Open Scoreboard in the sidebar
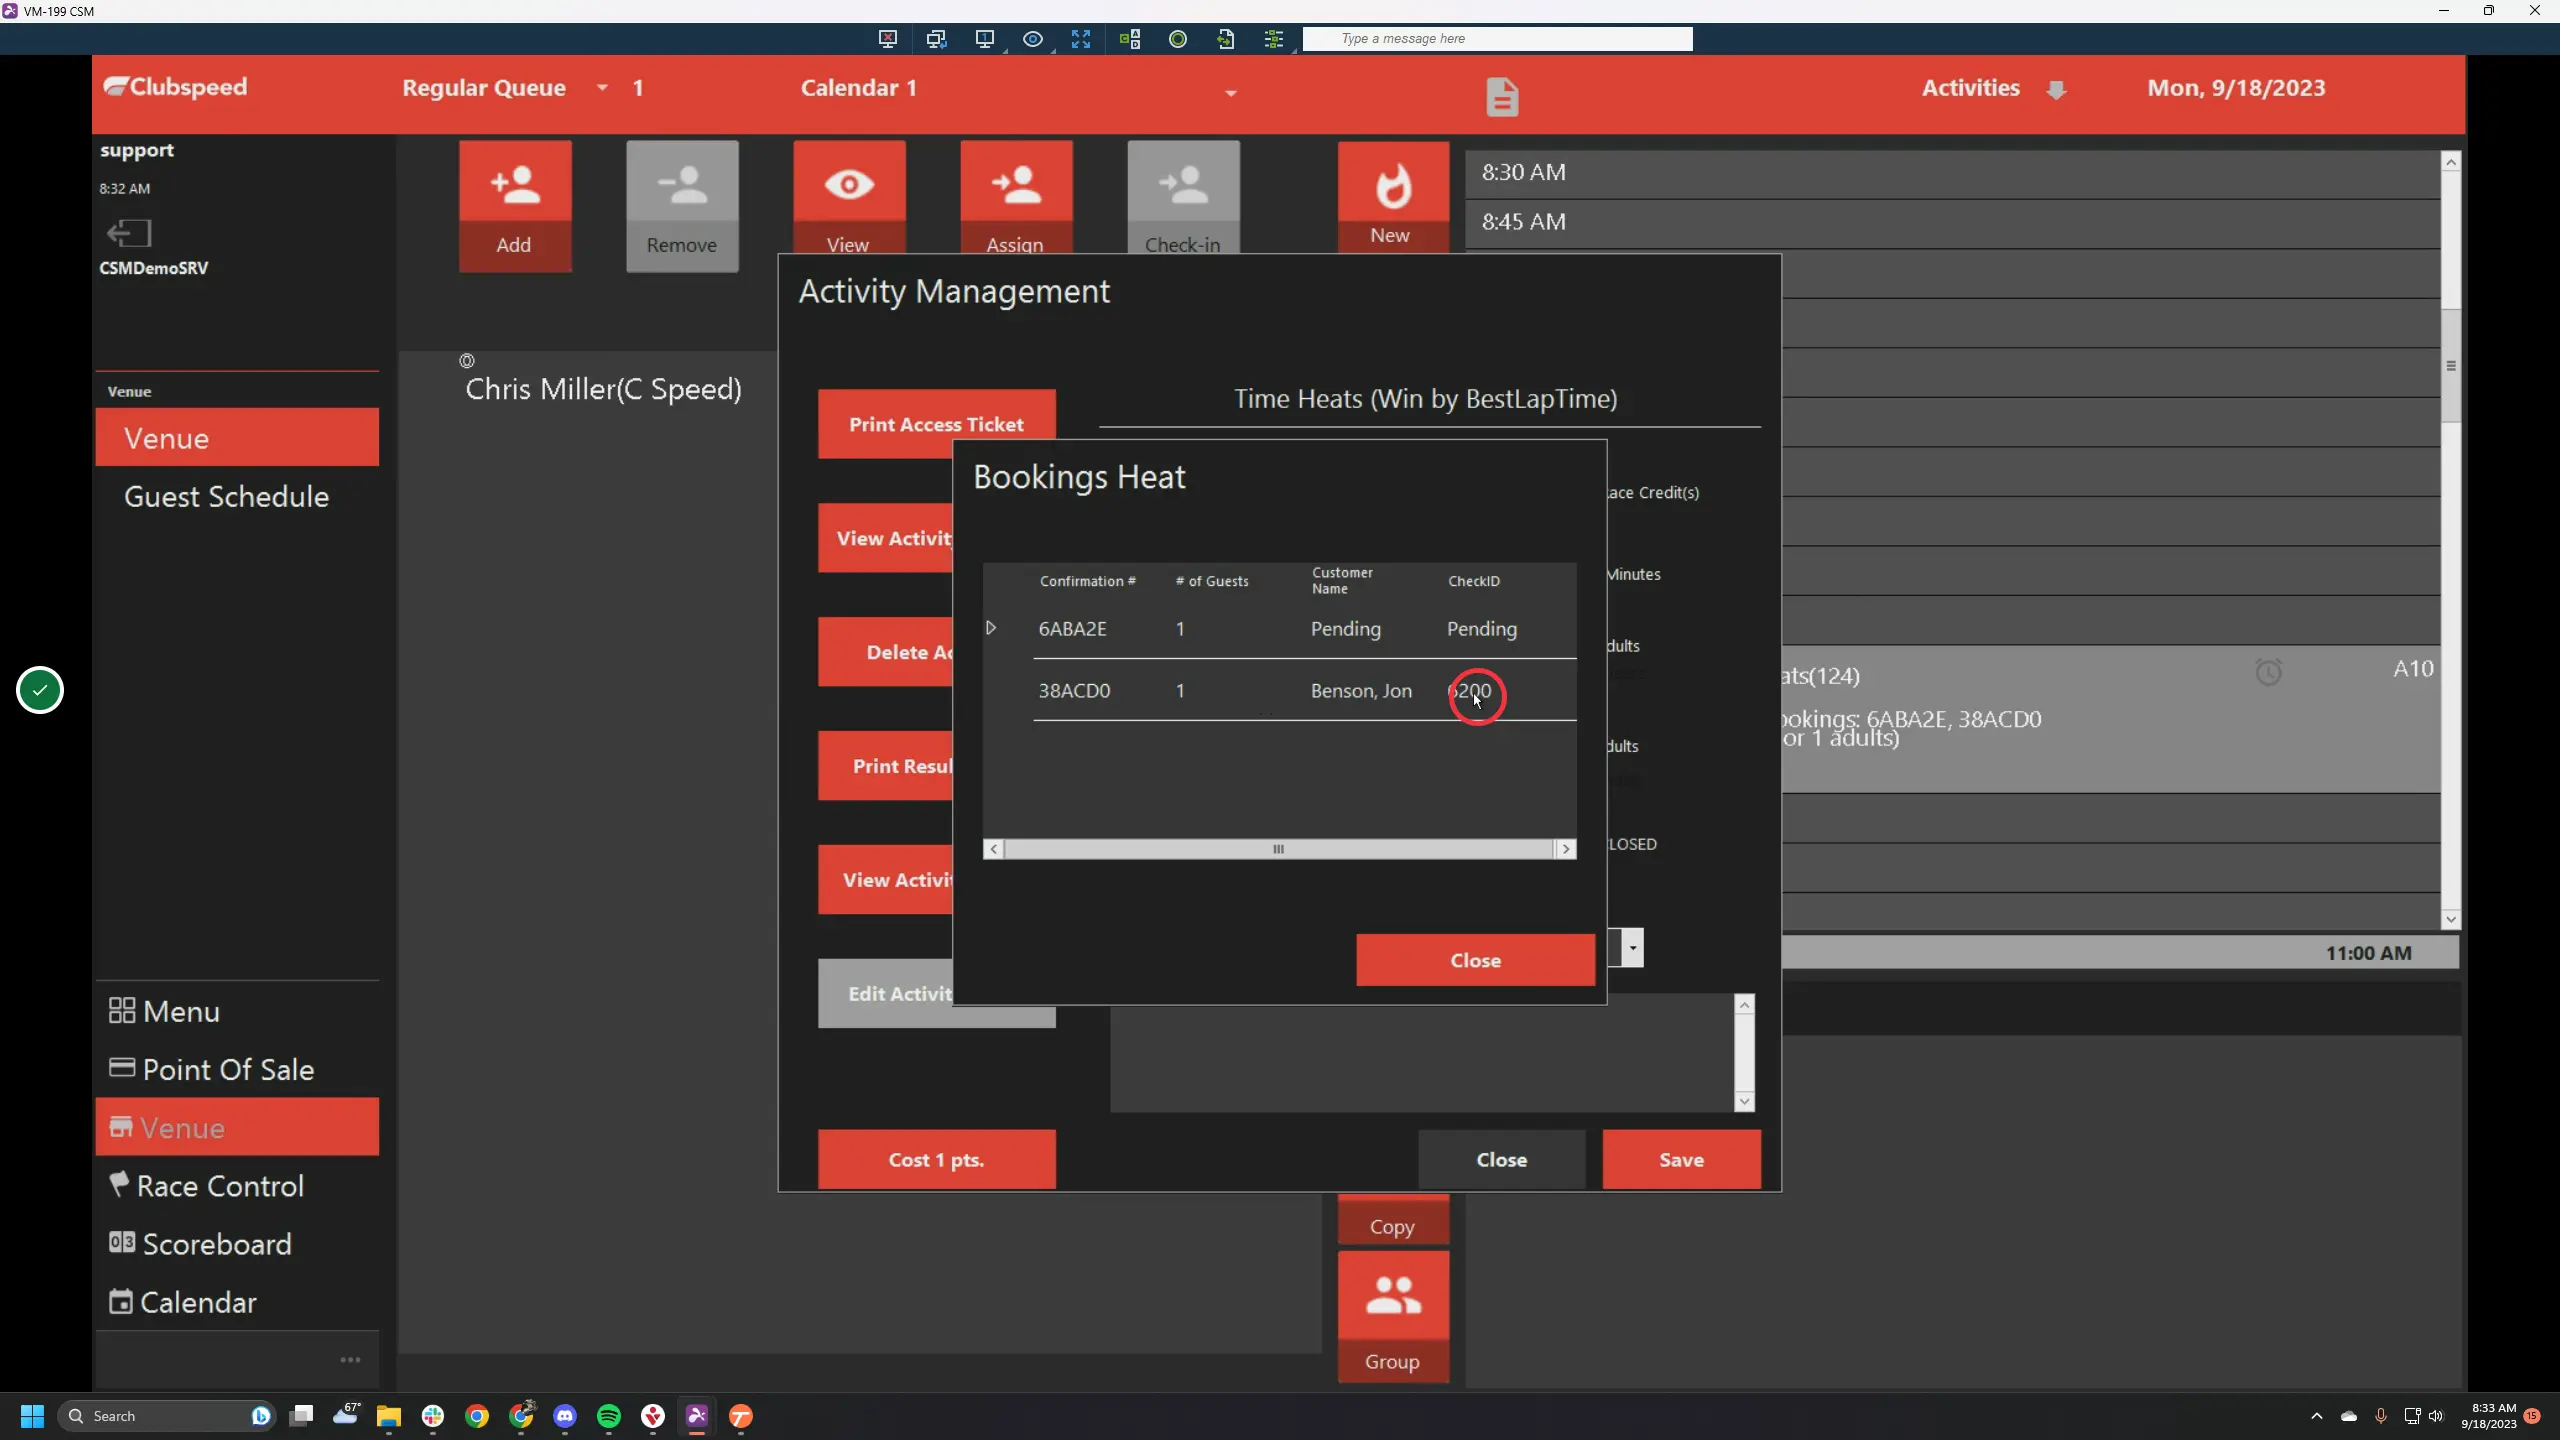Image resolution: width=2560 pixels, height=1440 pixels. tap(237, 1243)
